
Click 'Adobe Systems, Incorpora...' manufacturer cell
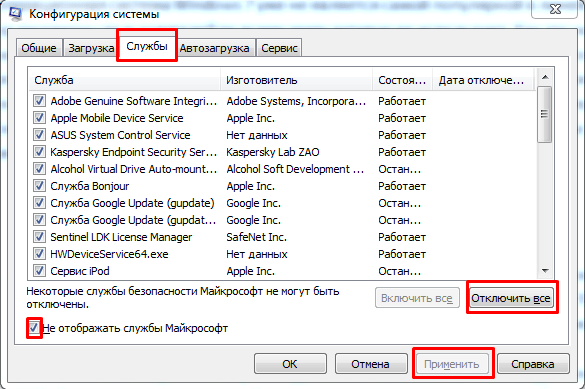click(296, 101)
